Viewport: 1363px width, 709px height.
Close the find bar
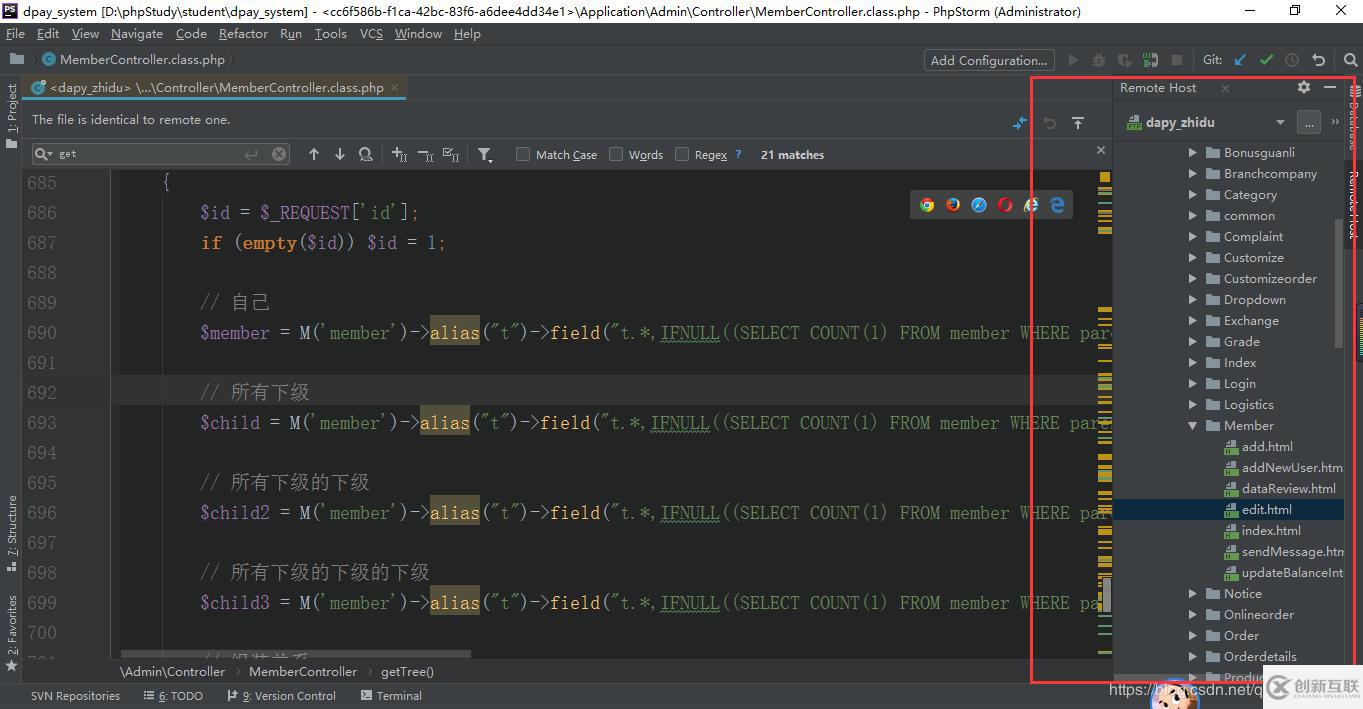(x=1101, y=150)
